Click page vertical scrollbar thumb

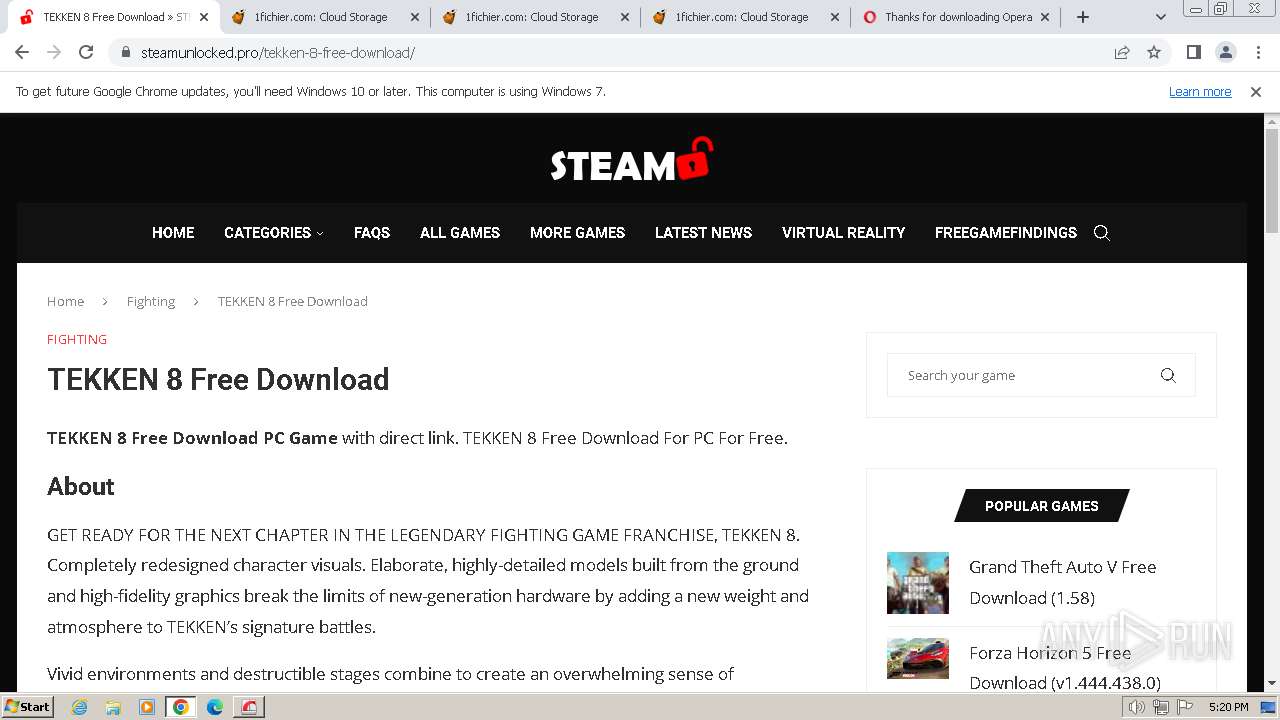coord(1272,181)
